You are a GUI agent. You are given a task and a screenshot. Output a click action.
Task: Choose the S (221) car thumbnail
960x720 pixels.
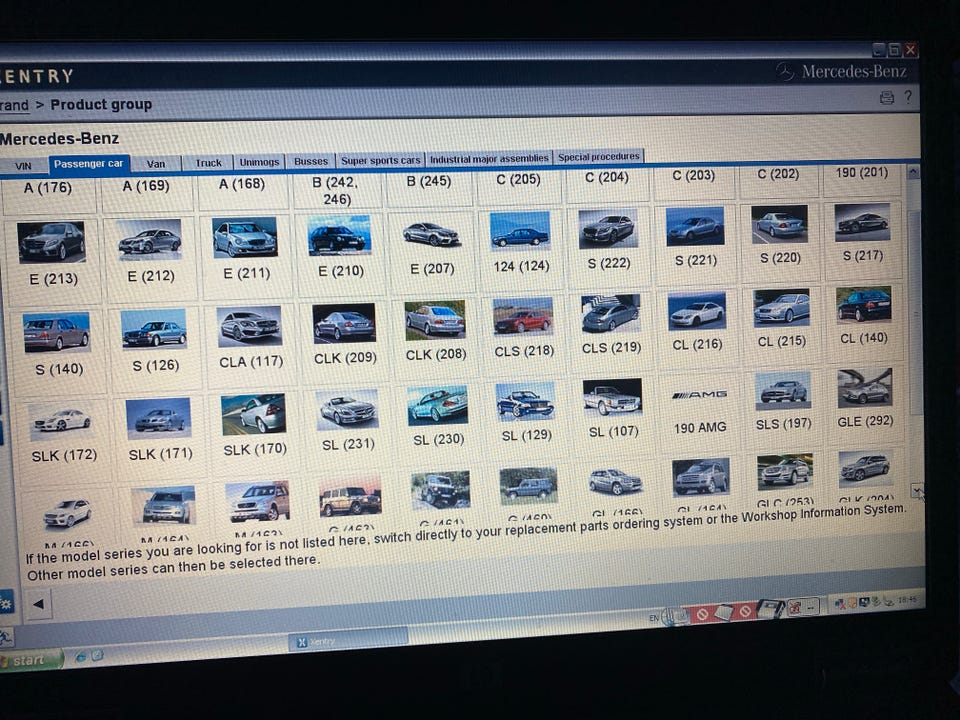tap(695, 226)
